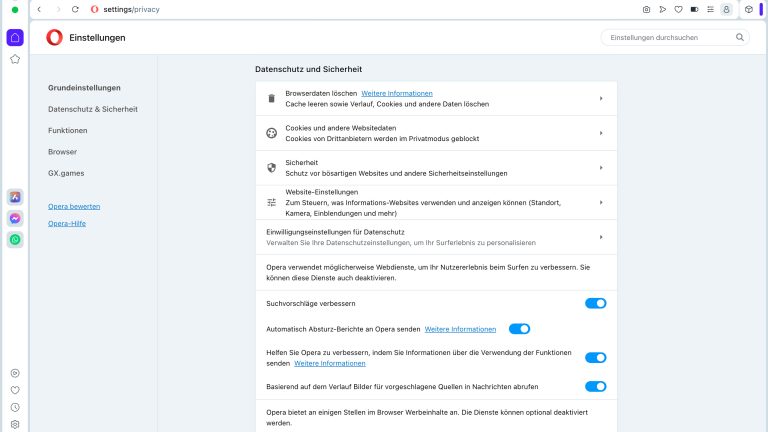
Task: Expand Einwilligungseinstellungen für Datenschutz chevron
Action: point(601,238)
